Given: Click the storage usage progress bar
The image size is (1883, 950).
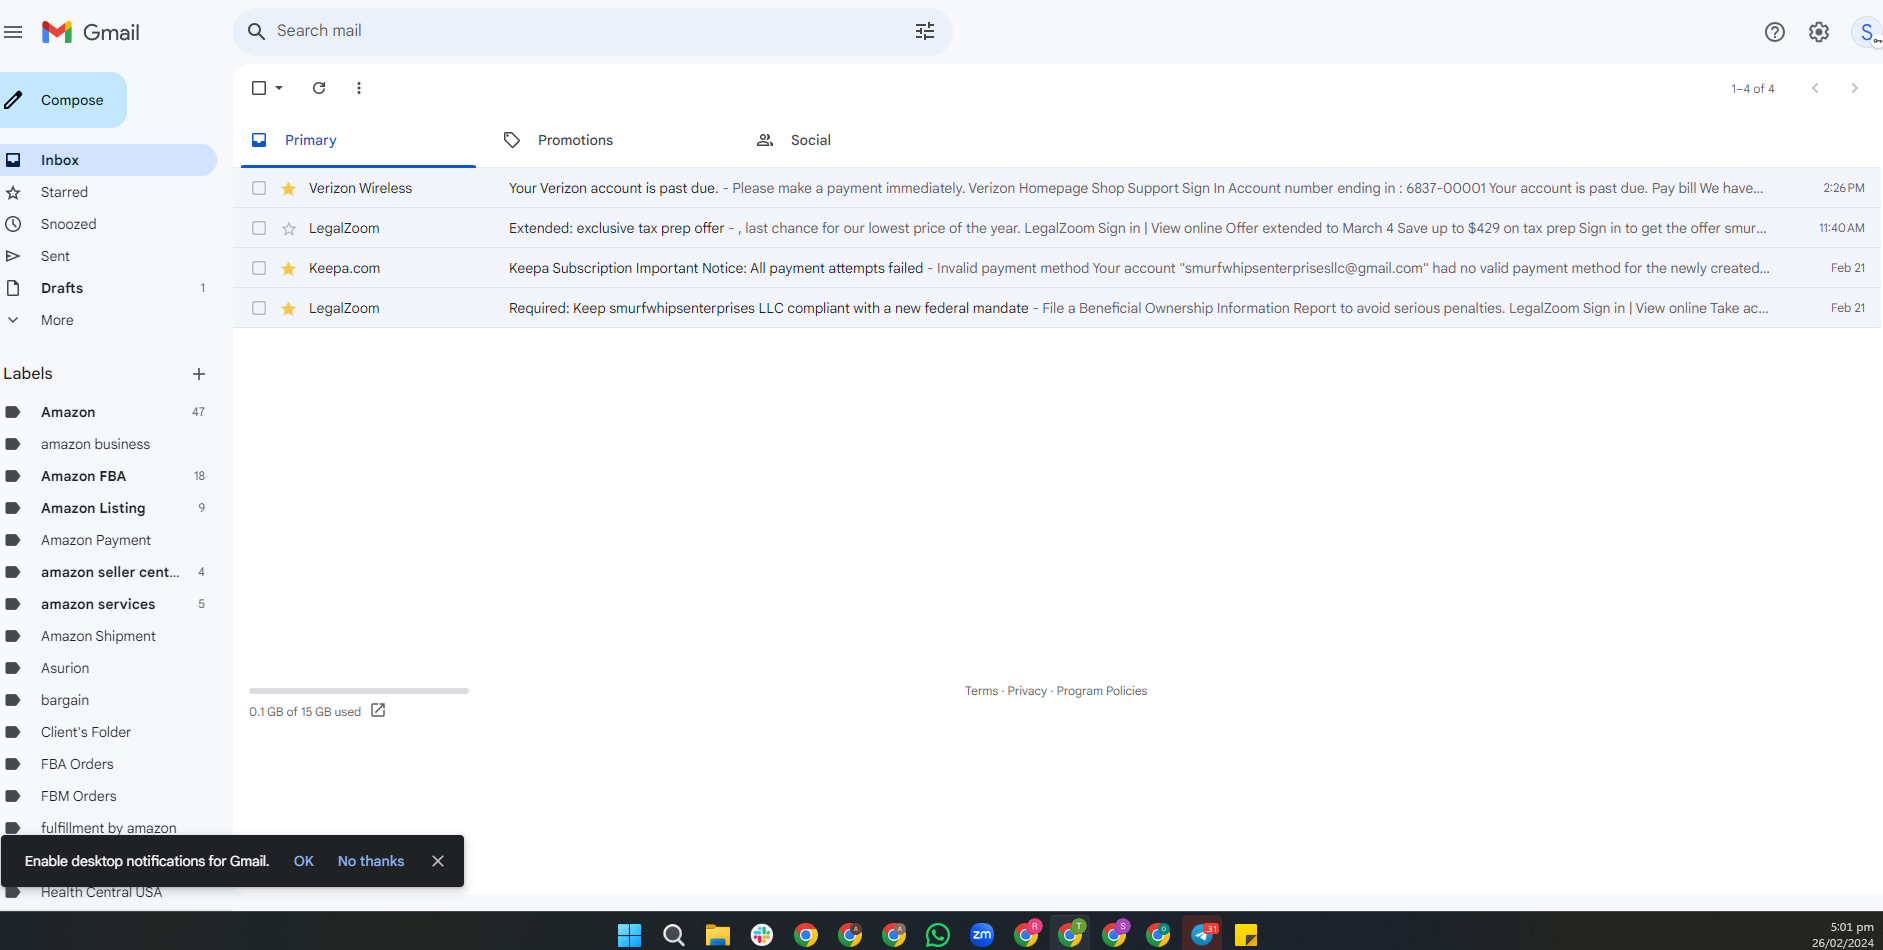Looking at the screenshot, I should click(x=359, y=691).
